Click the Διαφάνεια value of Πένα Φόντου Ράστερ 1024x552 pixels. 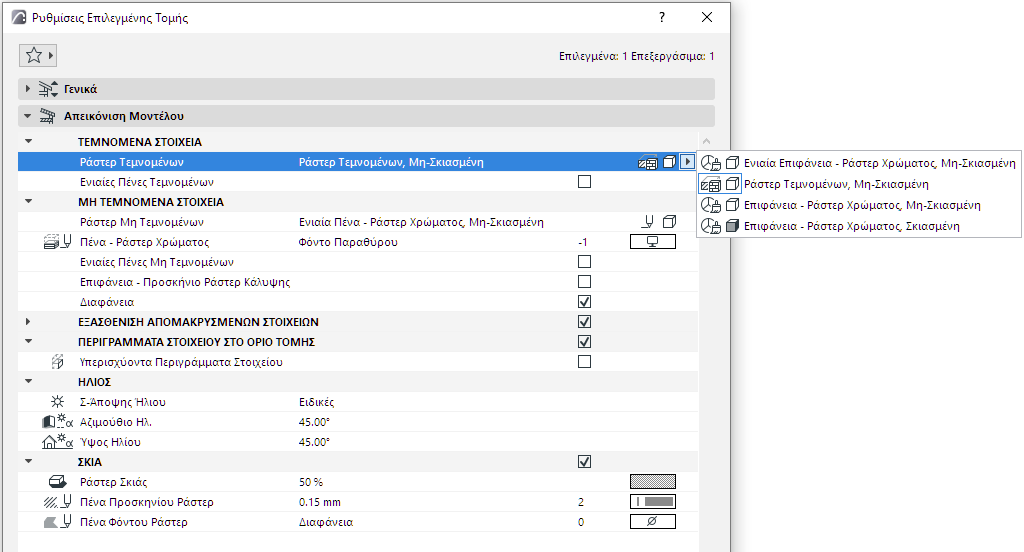(x=326, y=523)
